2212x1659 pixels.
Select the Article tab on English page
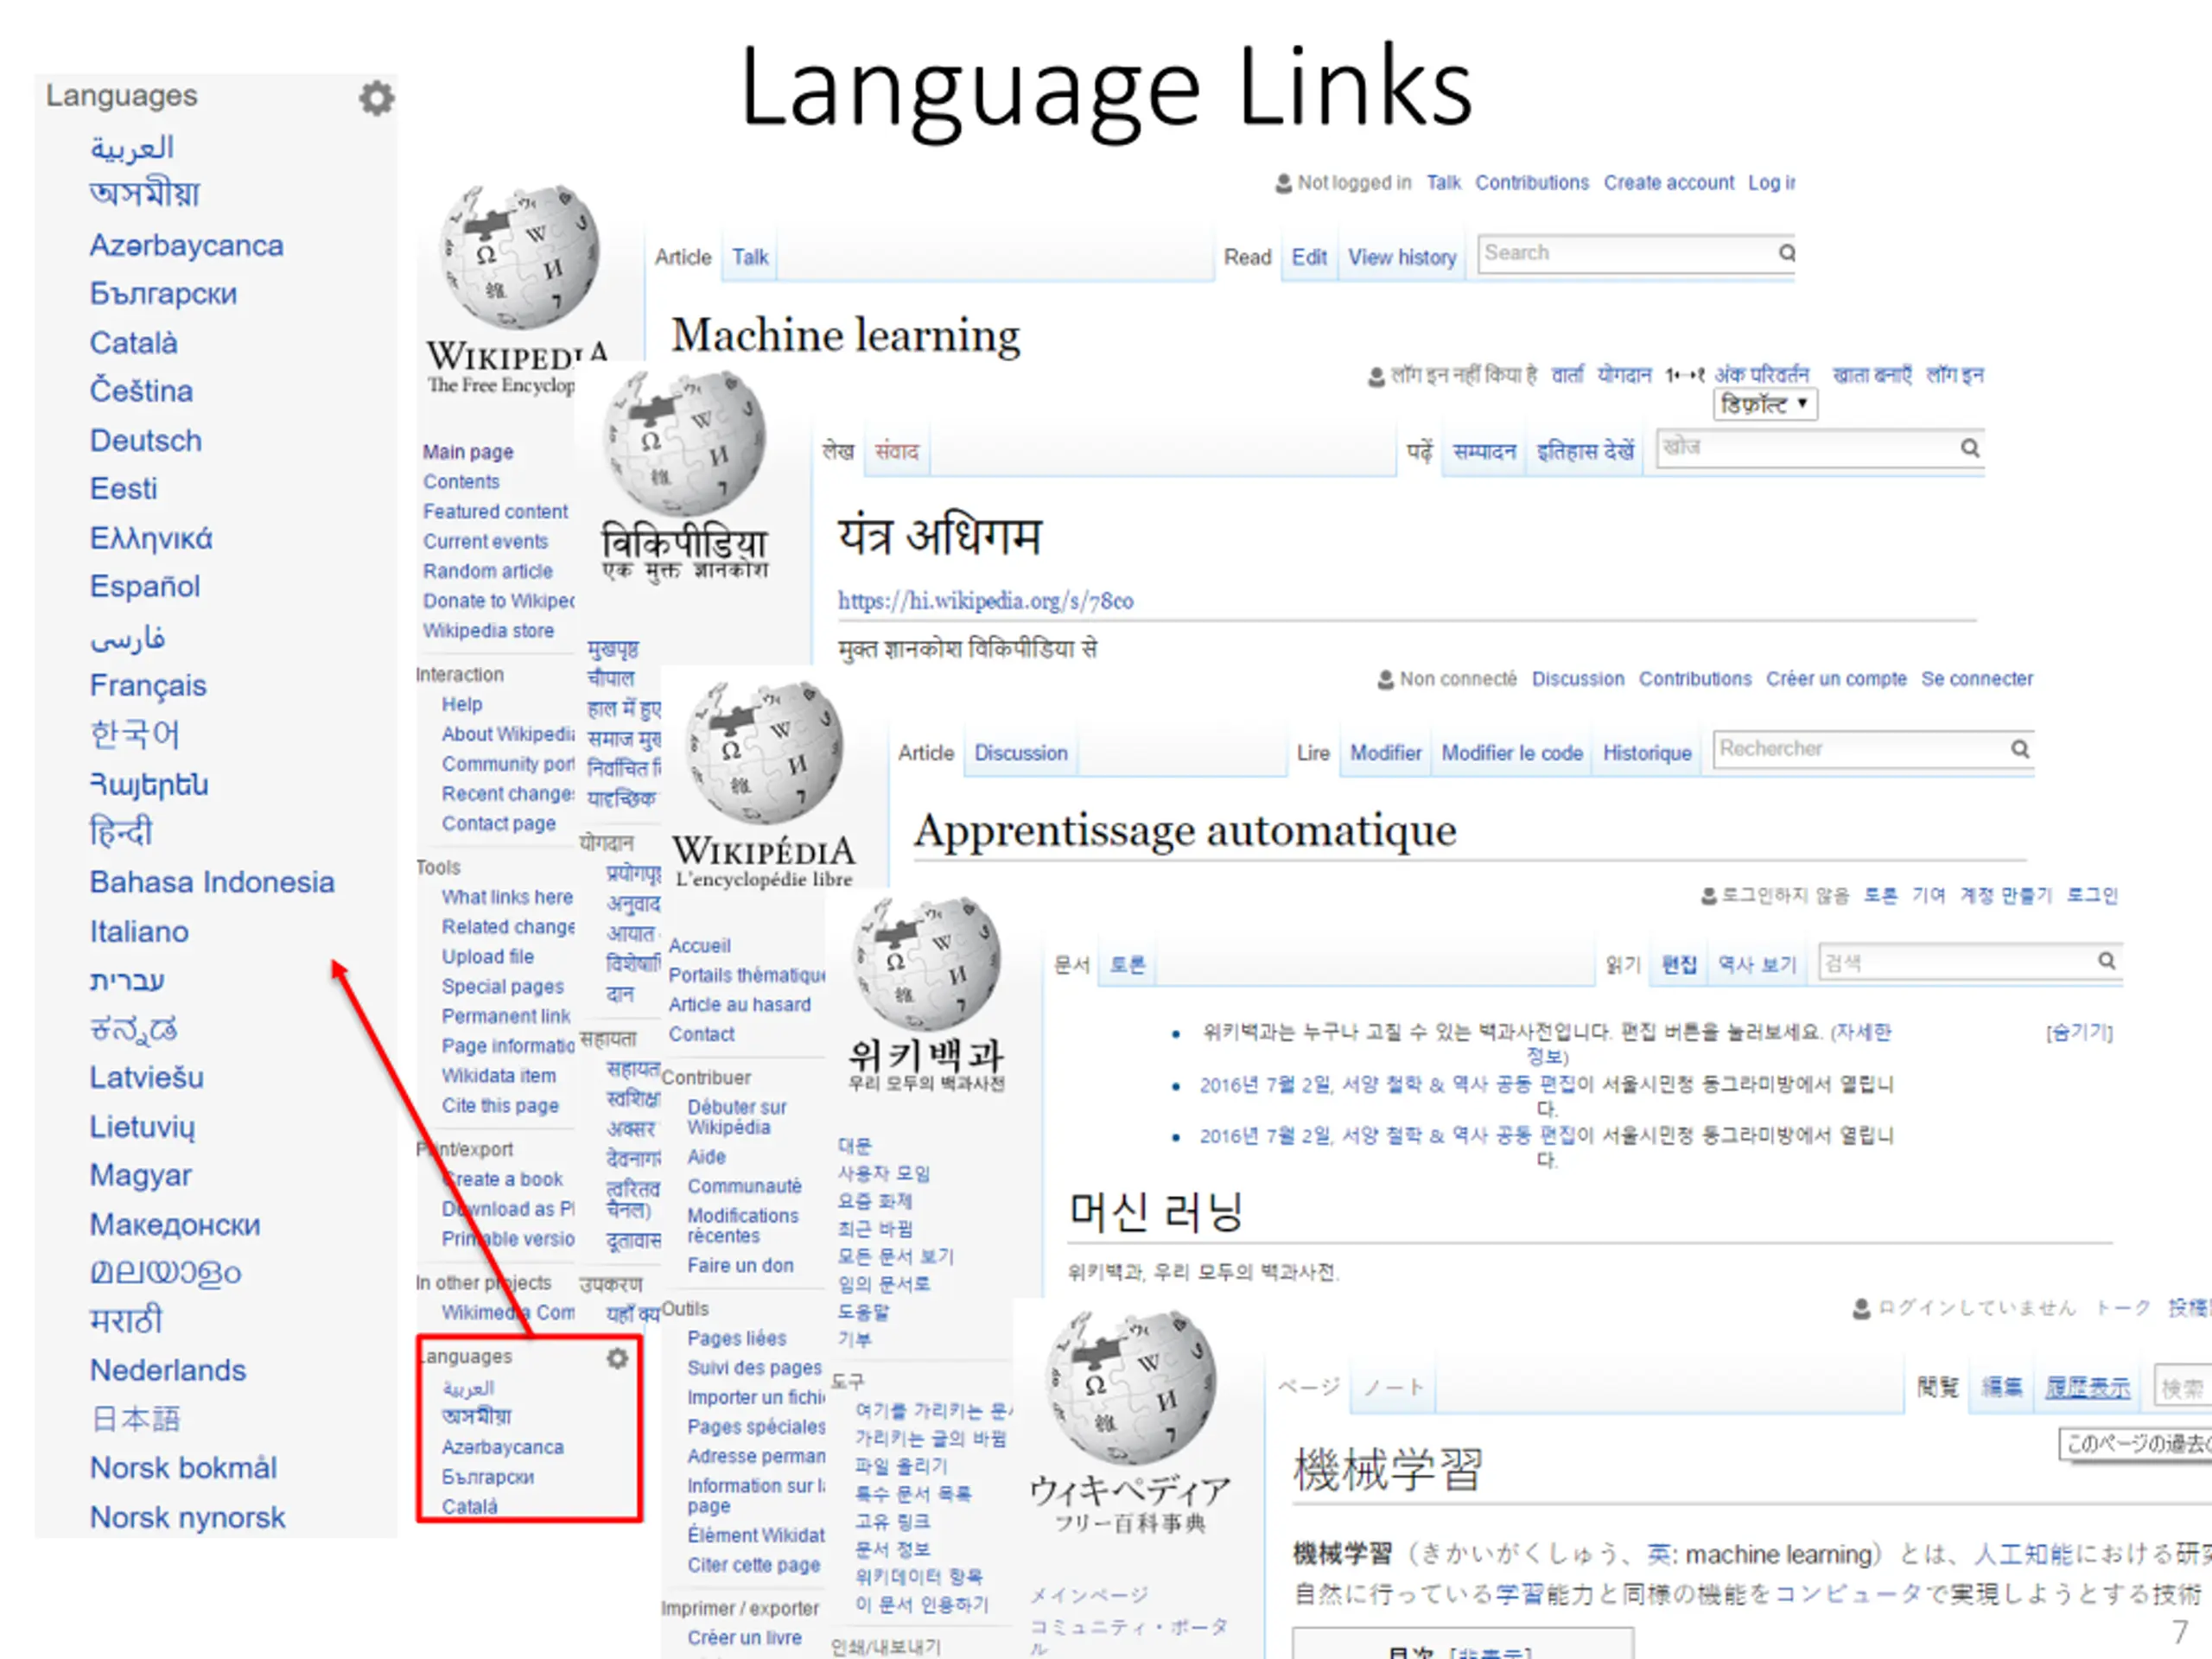click(683, 257)
